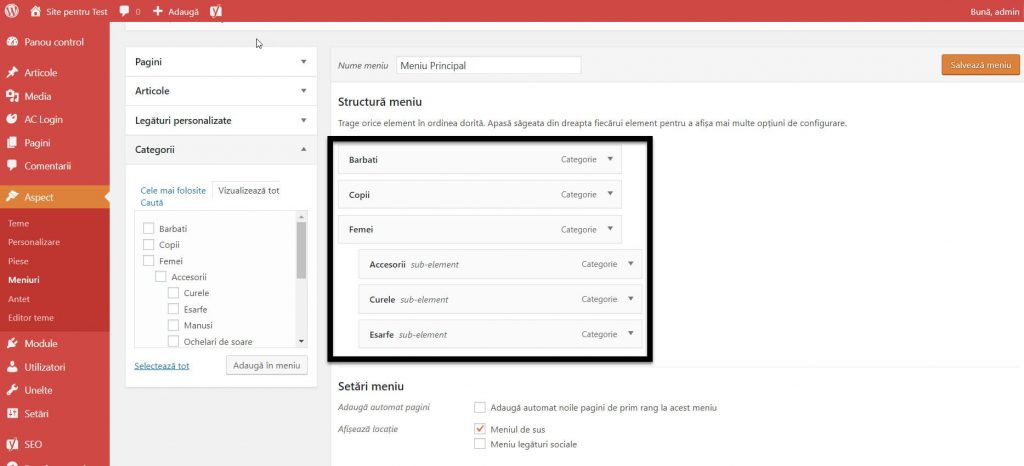
Task: Click the Selectează tot link
Action: 162,366
